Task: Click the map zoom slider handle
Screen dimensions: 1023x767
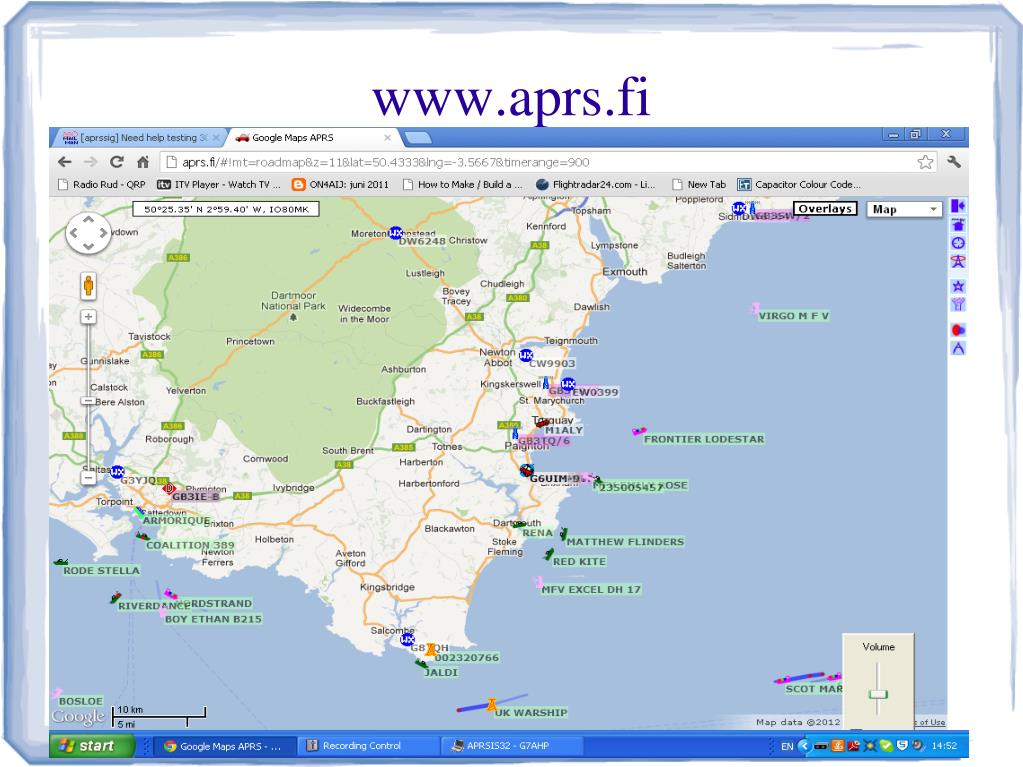Action: 89,401
